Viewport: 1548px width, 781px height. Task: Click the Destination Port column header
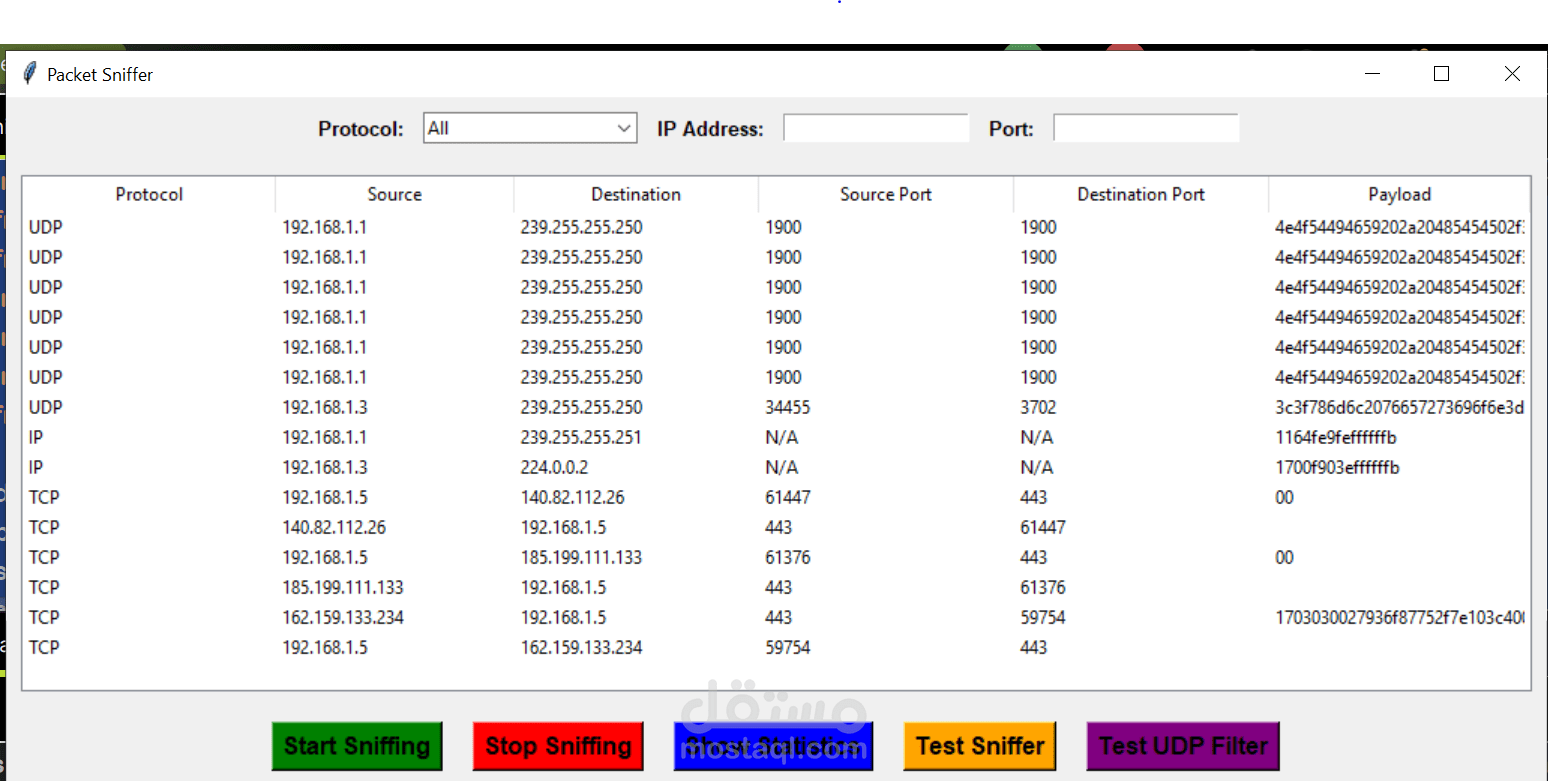(1141, 194)
